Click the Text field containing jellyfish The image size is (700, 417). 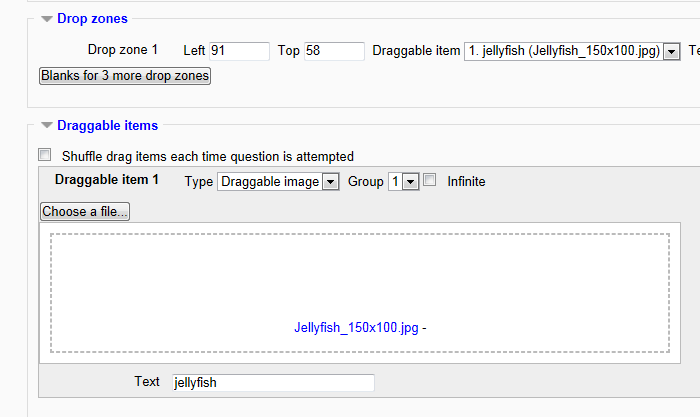click(273, 383)
